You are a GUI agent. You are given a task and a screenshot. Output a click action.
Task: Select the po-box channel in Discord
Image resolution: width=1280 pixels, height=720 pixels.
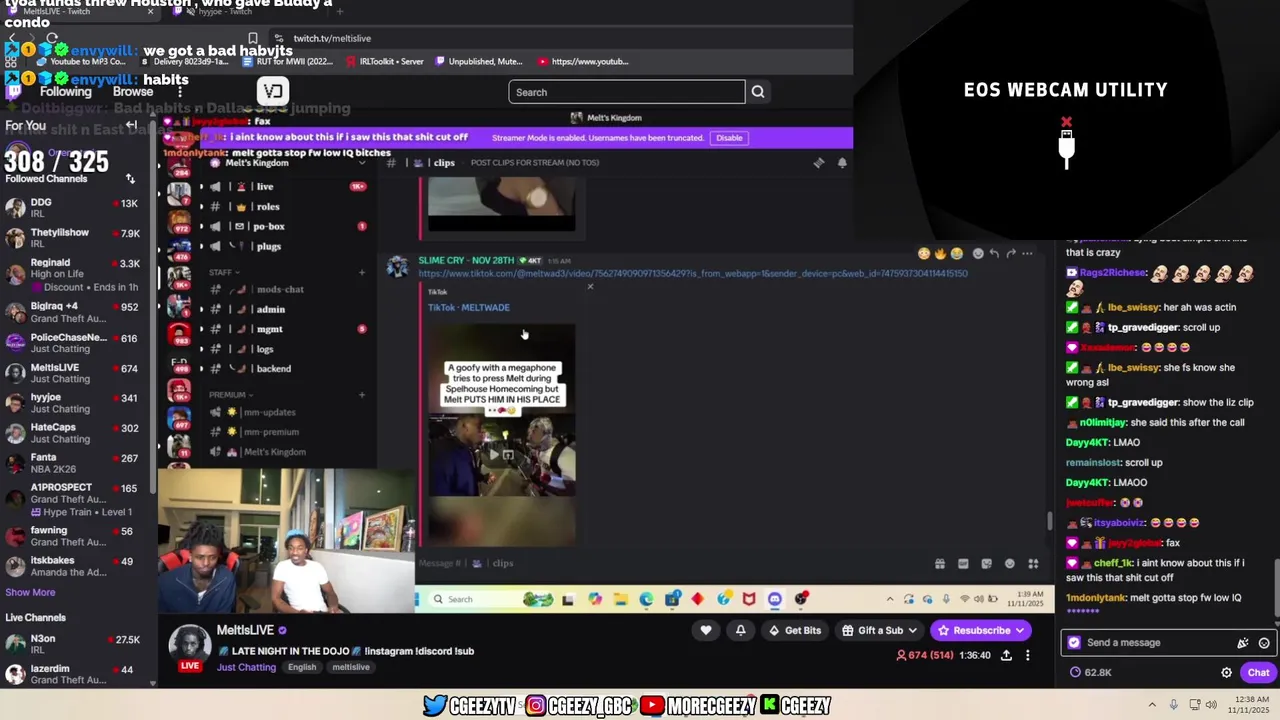click(x=270, y=227)
